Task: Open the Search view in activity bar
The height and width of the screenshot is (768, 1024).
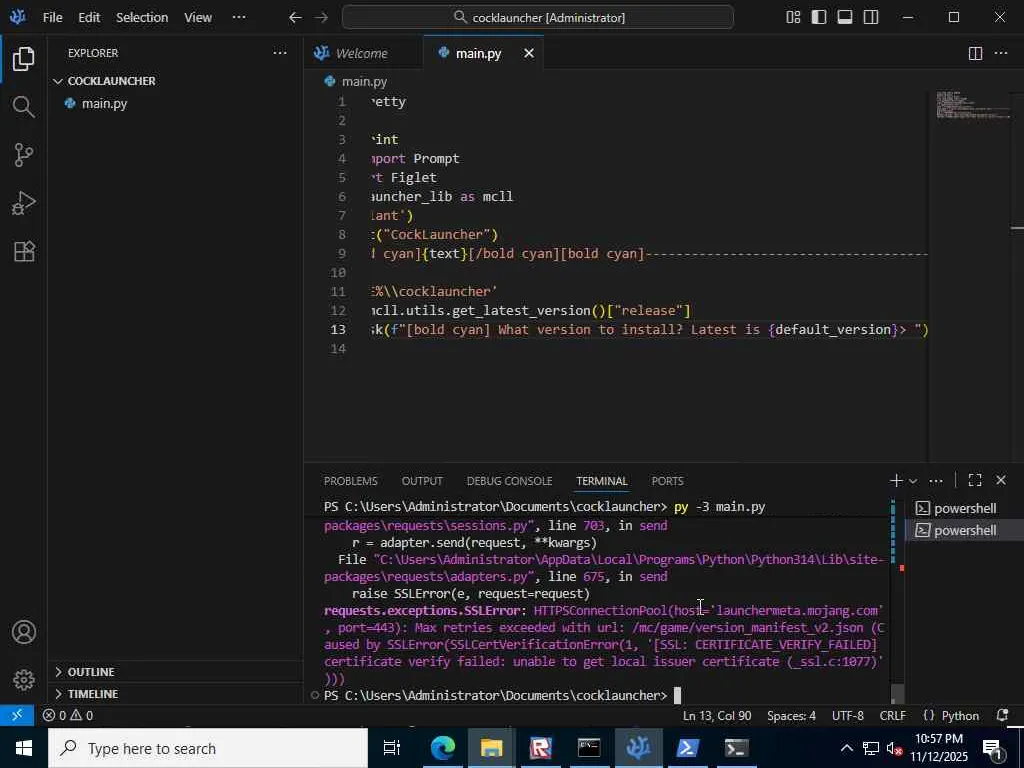Action: tap(24, 106)
